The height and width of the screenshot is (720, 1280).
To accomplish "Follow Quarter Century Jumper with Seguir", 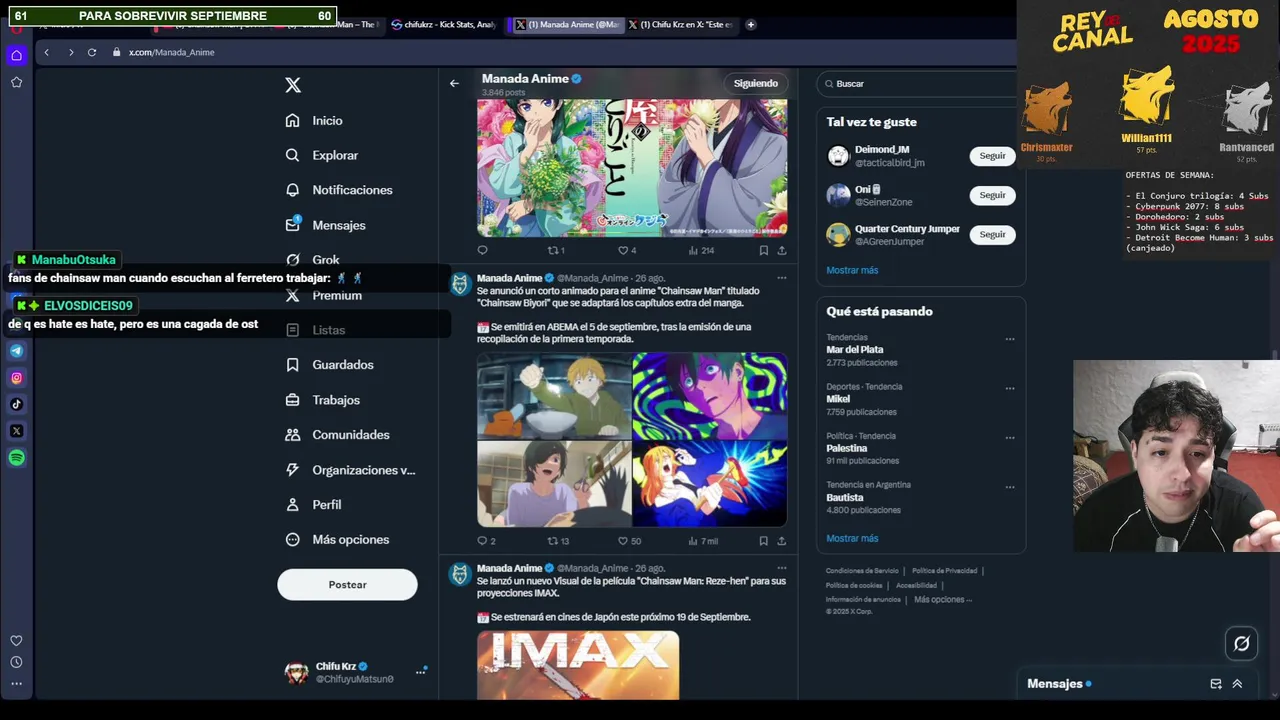I will tap(992, 234).
